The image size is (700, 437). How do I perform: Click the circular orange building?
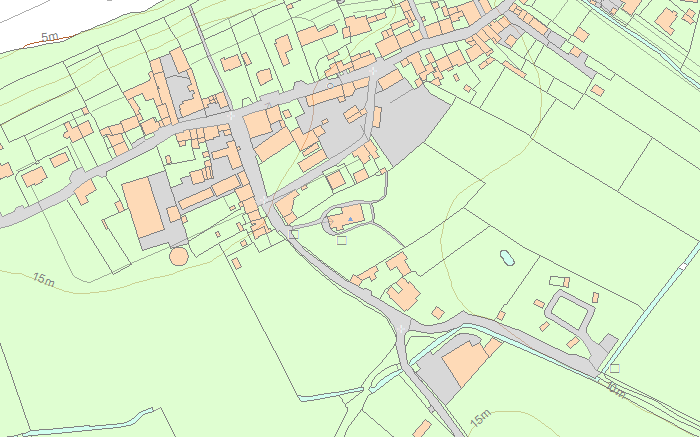pyautogui.click(x=179, y=256)
